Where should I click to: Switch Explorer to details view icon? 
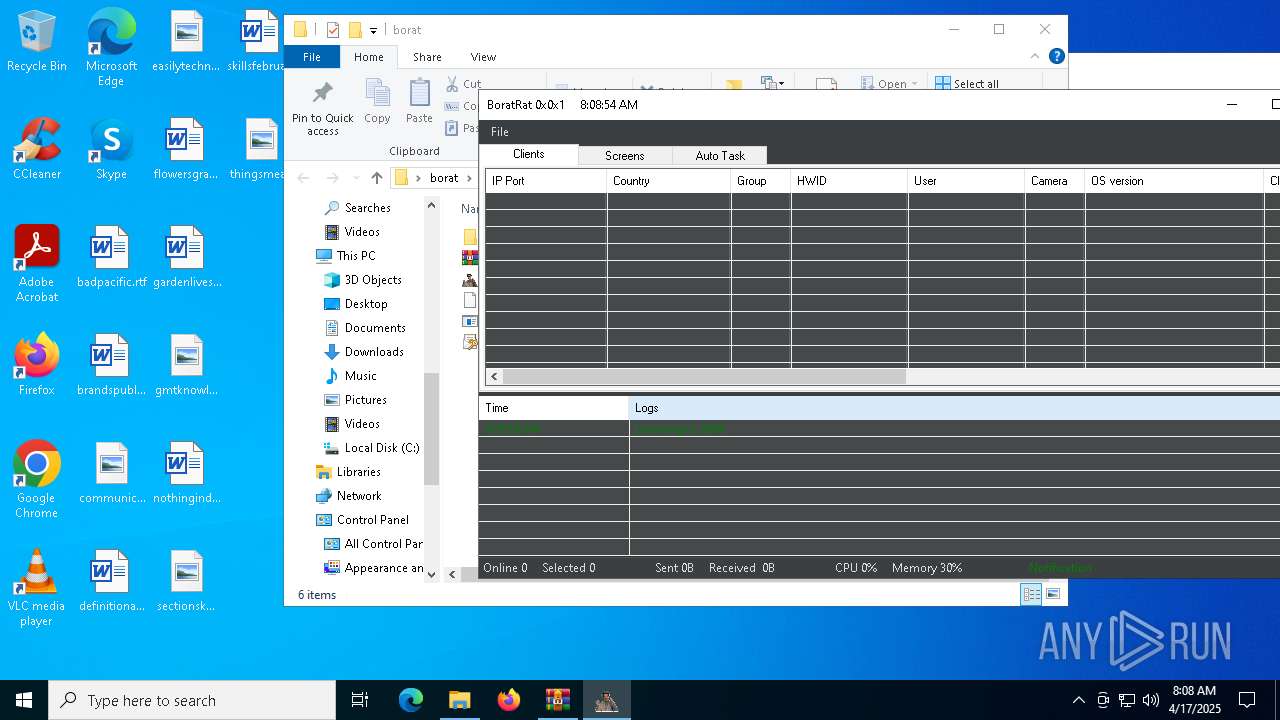tap(1031, 594)
